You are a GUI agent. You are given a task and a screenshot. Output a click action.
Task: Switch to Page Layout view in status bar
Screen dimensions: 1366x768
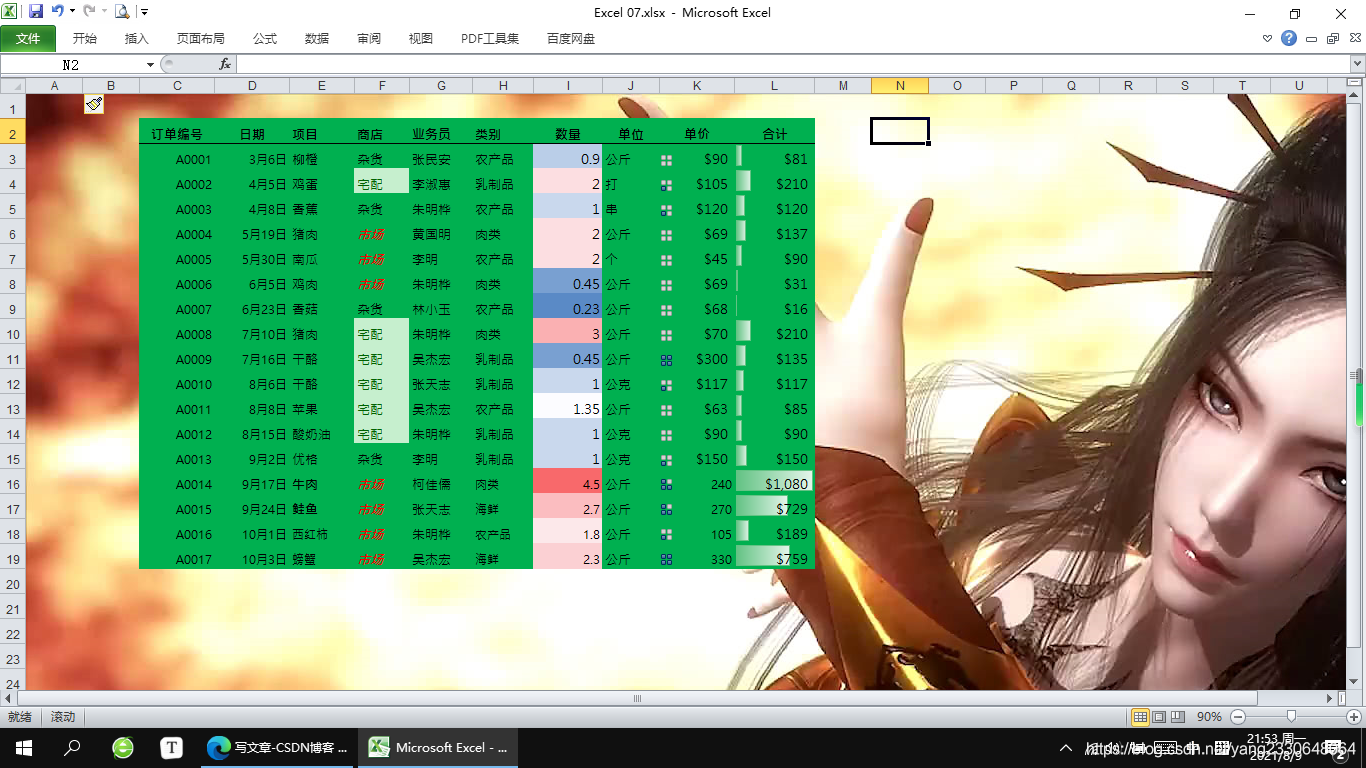click(x=1159, y=717)
